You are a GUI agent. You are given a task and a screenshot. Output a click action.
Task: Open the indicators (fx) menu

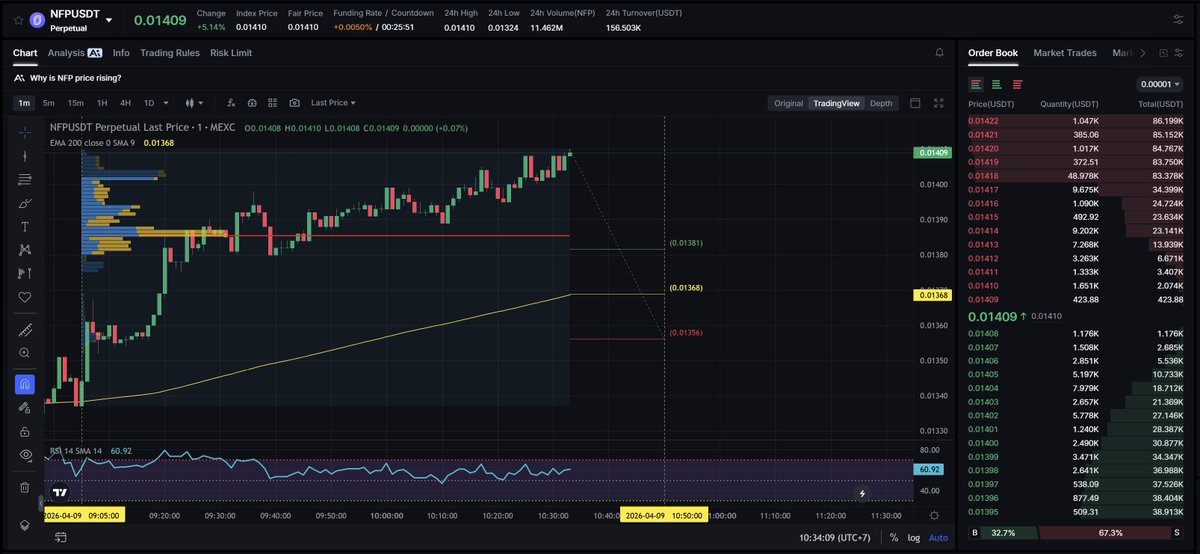click(231, 103)
